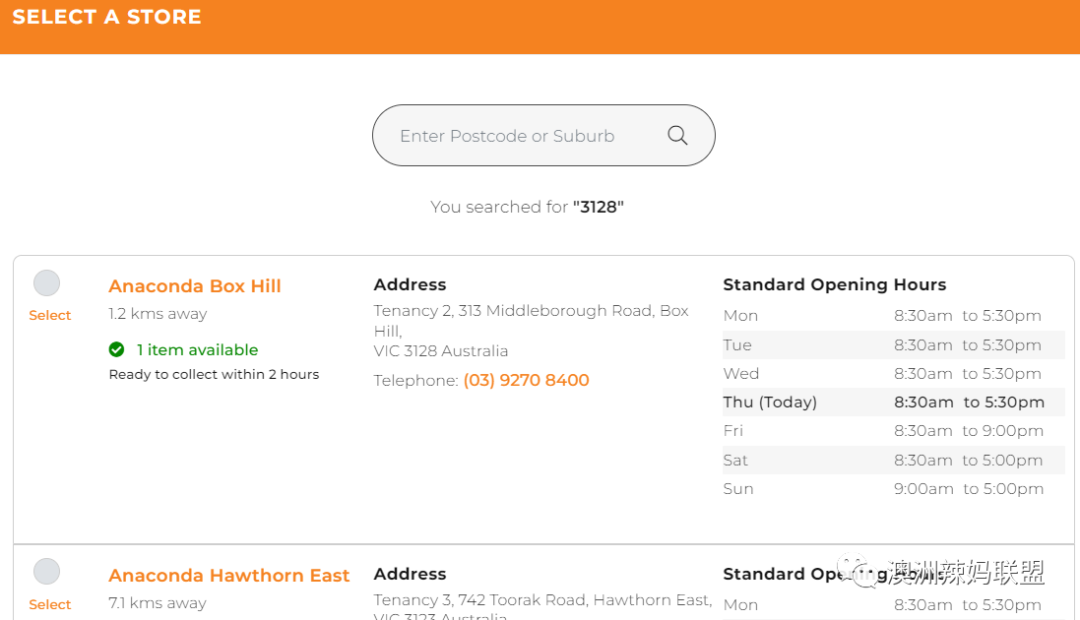
Task: Open the Anaconda Box Hill store link
Action: click(195, 286)
